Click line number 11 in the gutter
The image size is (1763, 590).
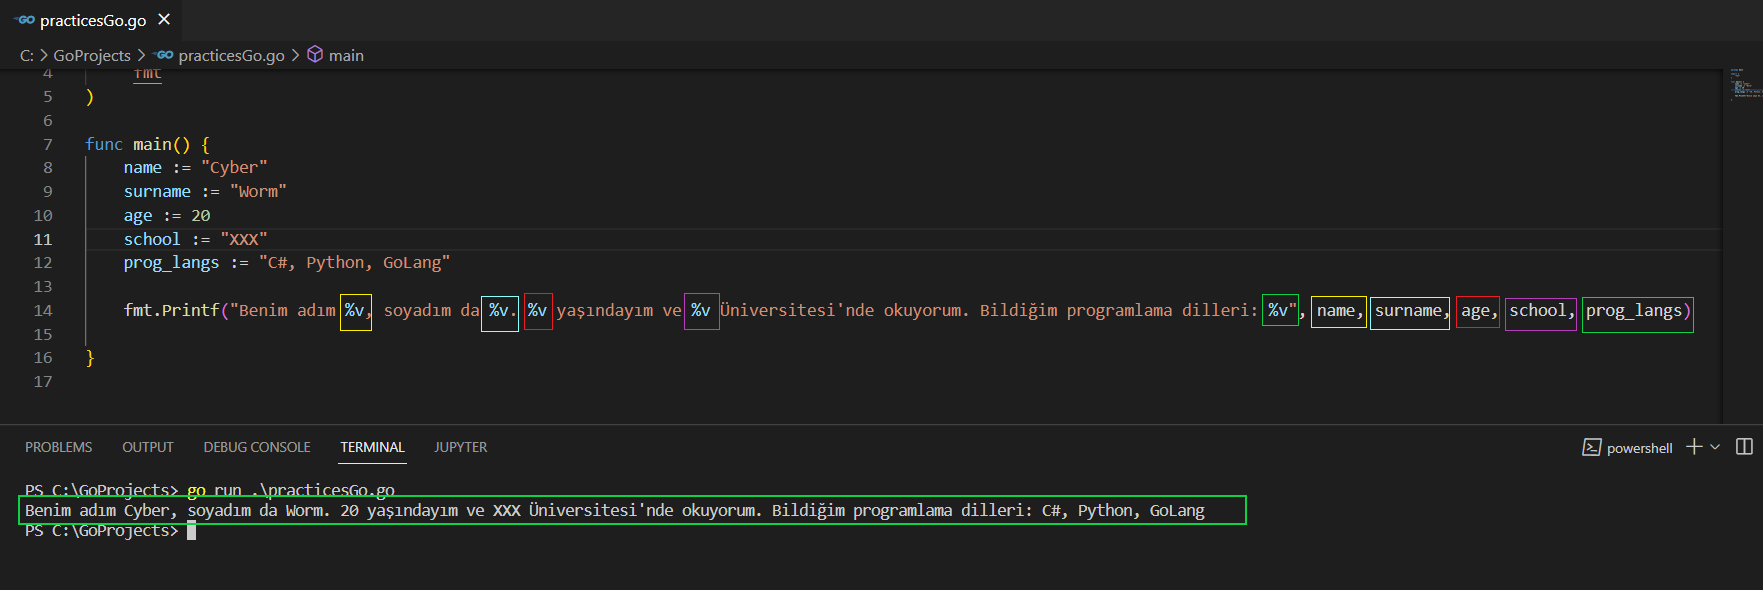(43, 239)
